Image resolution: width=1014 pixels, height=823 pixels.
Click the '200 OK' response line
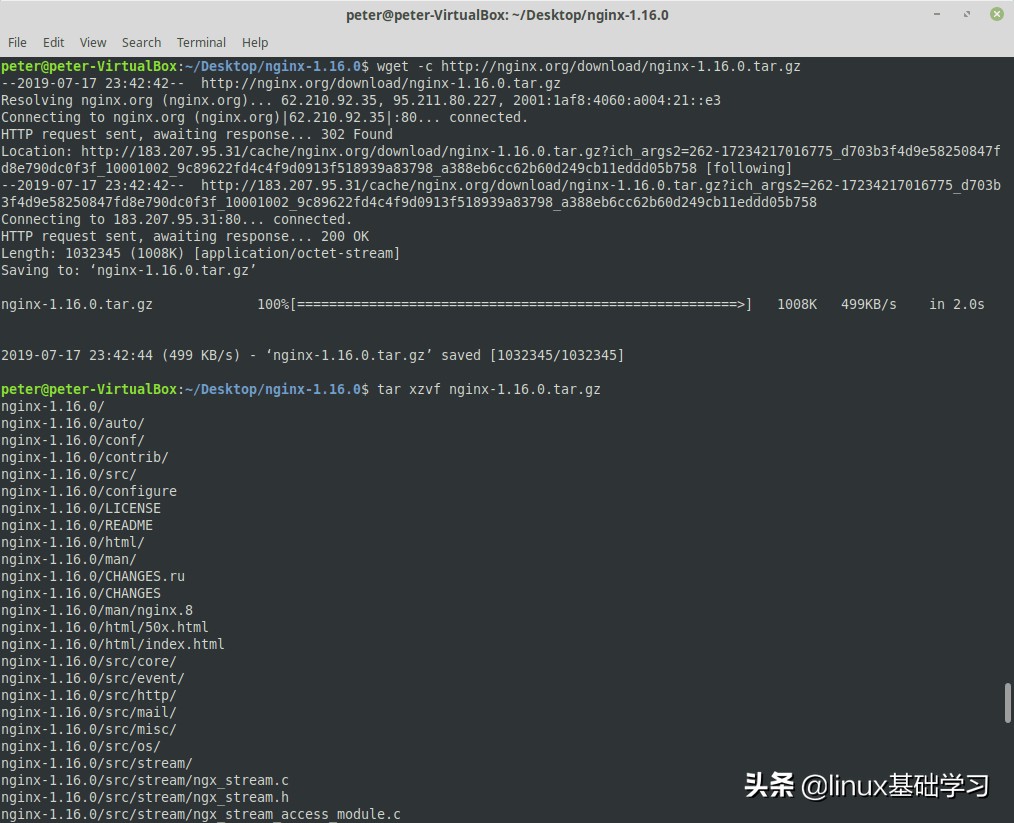185,237
